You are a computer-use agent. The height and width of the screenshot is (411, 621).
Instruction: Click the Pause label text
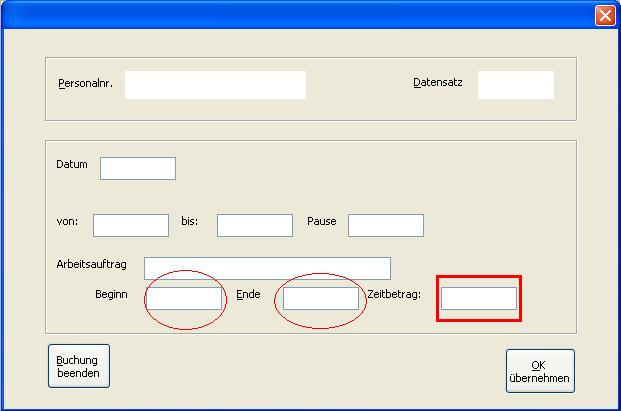tap(321, 221)
